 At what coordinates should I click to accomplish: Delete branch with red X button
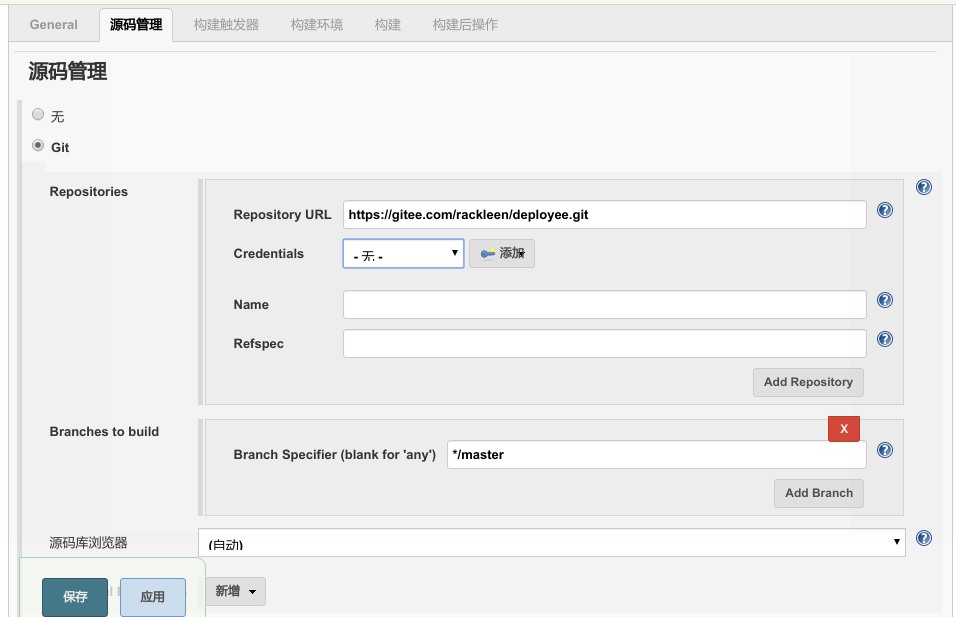point(843,429)
